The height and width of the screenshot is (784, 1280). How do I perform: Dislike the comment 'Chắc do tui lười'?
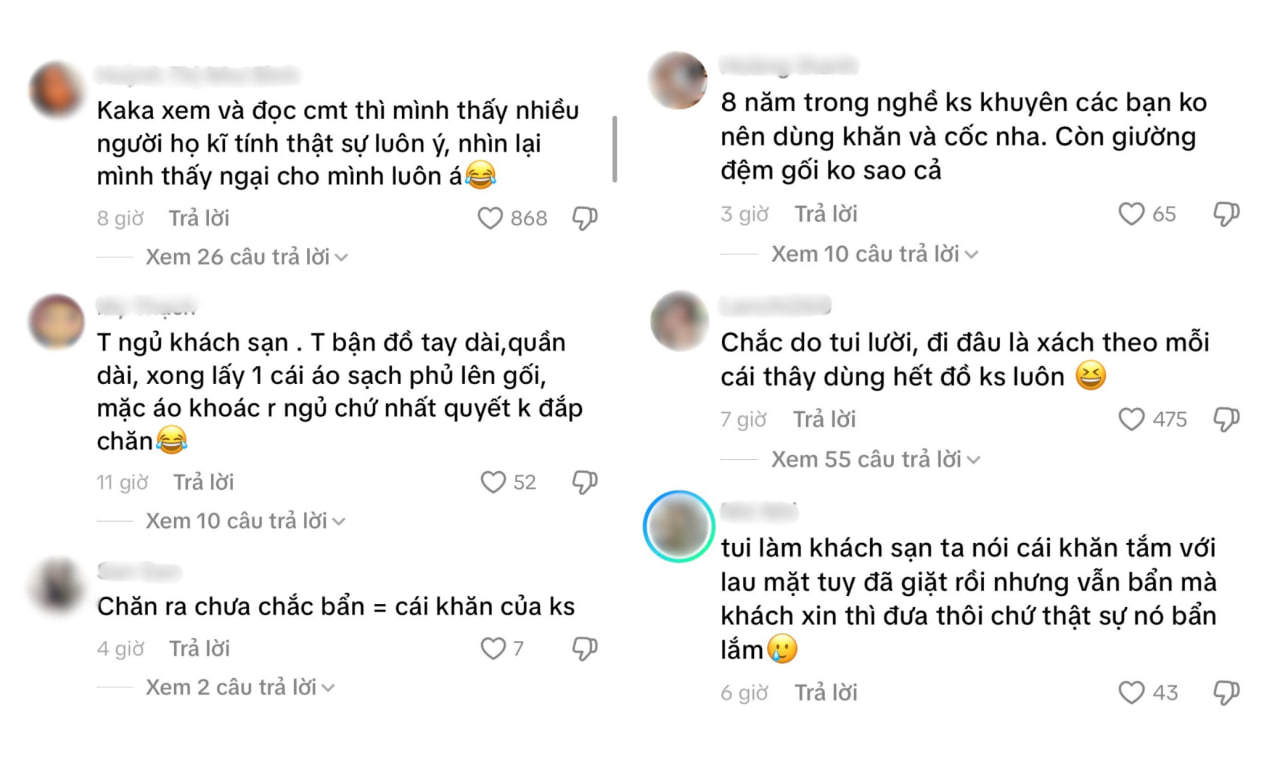point(1222,419)
